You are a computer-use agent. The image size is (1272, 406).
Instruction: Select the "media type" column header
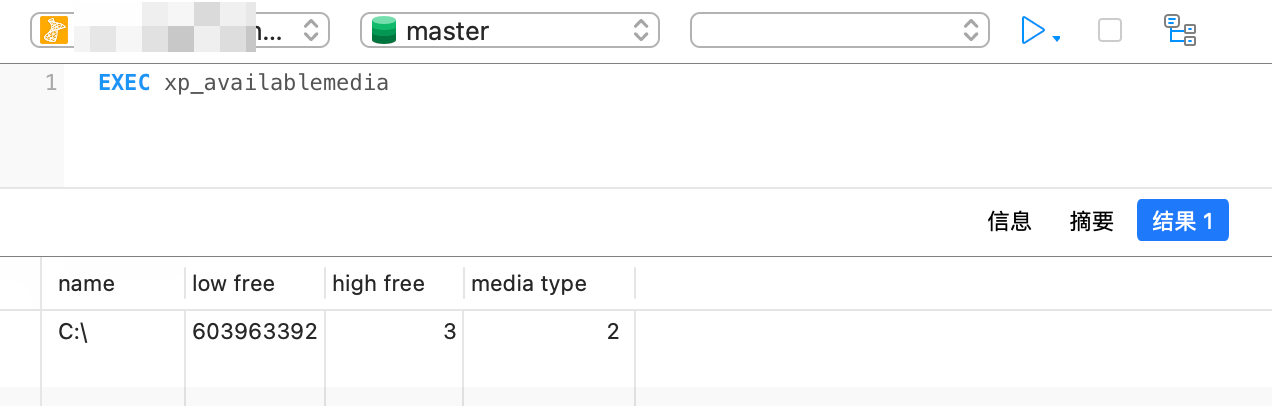[529, 283]
